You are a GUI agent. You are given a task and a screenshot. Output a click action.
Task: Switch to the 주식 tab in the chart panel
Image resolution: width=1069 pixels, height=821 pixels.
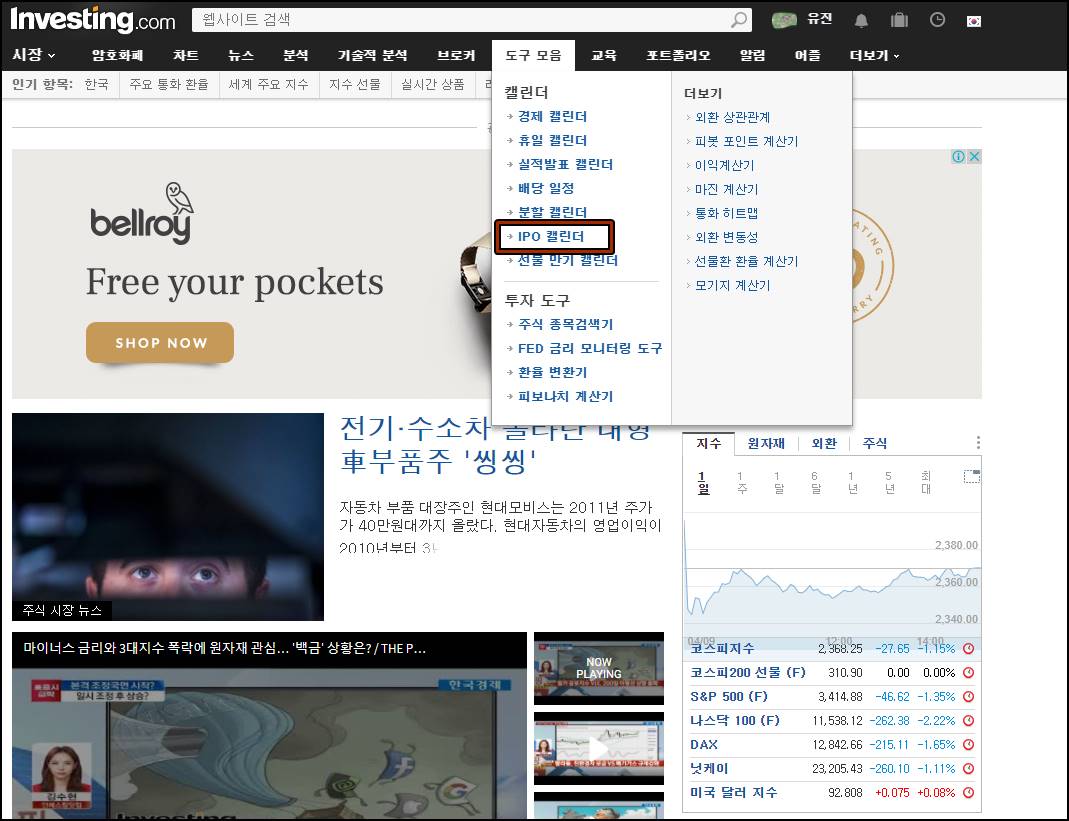click(x=875, y=443)
